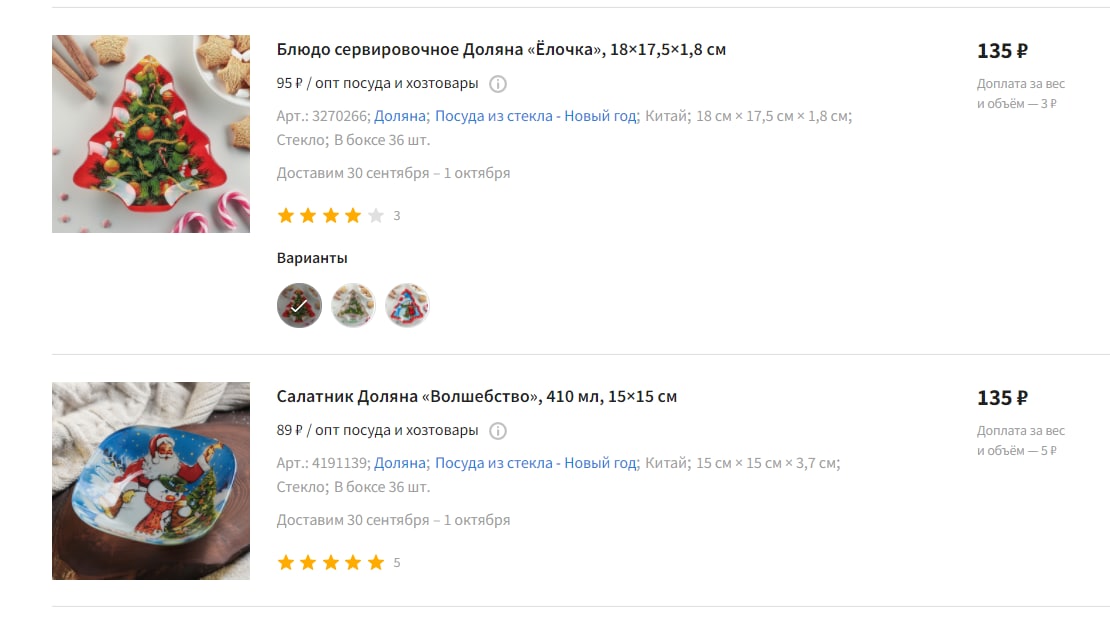Viewport: 1110px width, 636px height.
Task: Click the 'Варианты' heading above the swatches
Action: point(312,259)
